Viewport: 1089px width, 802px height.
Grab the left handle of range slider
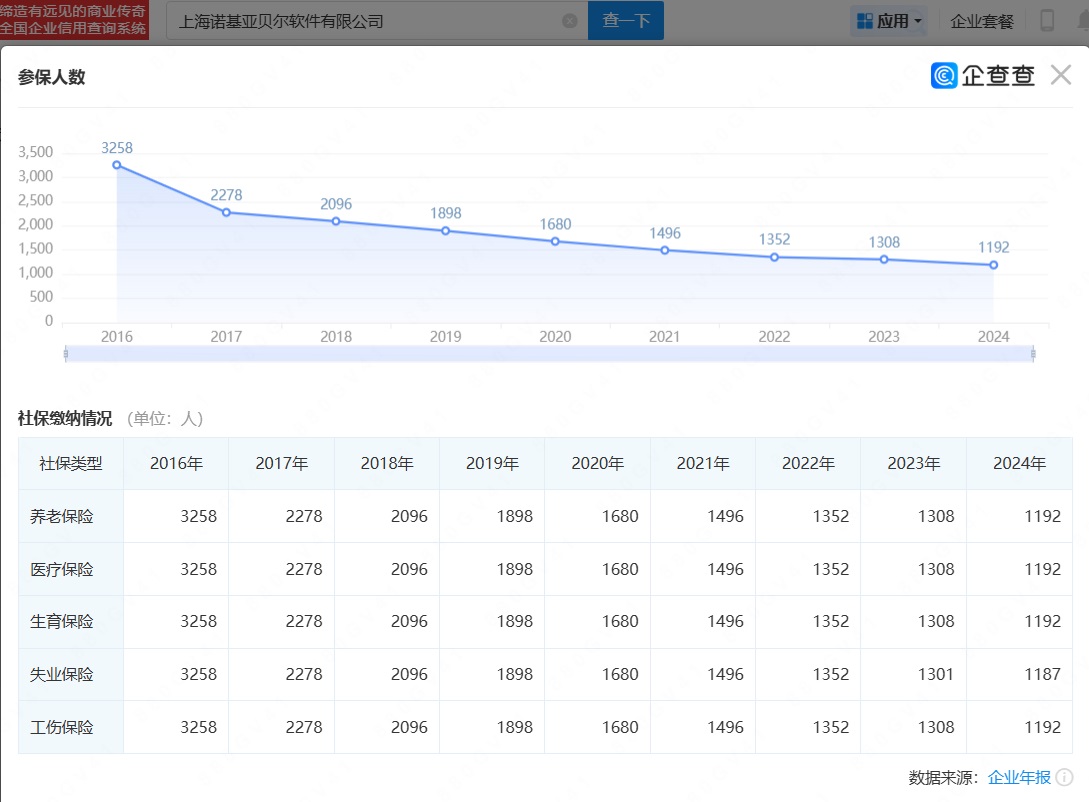click(65, 354)
